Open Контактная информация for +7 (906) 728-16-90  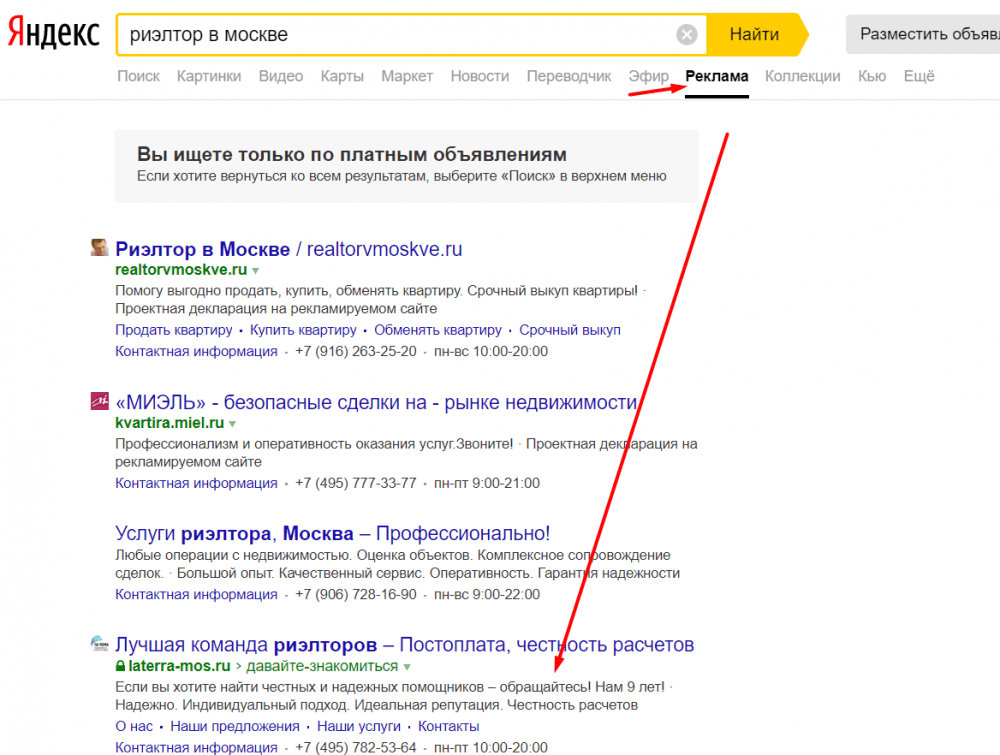coord(196,594)
